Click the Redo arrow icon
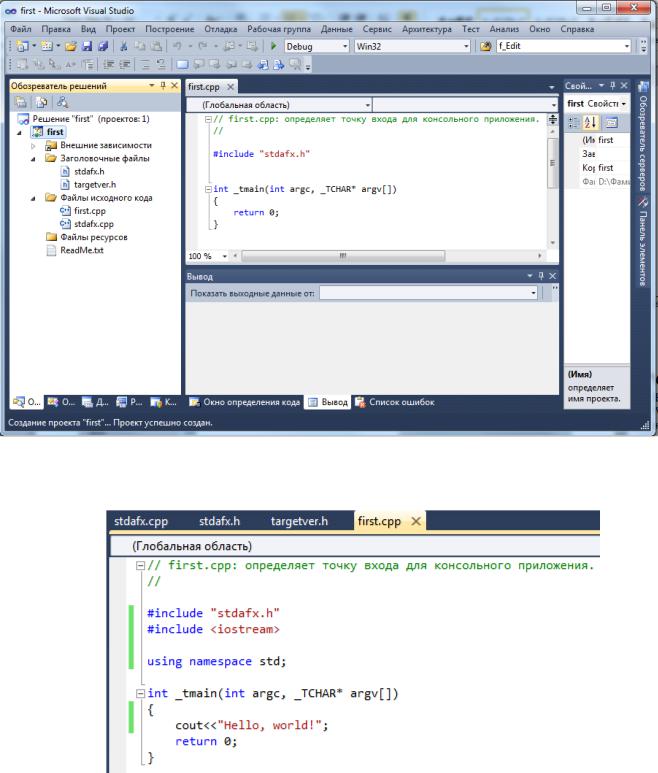This screenshot has width=658, height=773. coord(202,46)
